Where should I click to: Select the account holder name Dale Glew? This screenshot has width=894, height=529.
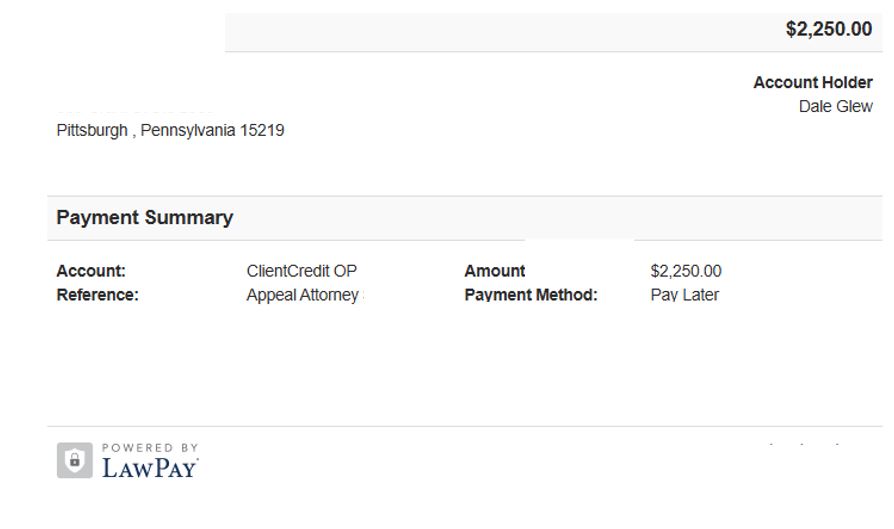click(x=835, y=107)
